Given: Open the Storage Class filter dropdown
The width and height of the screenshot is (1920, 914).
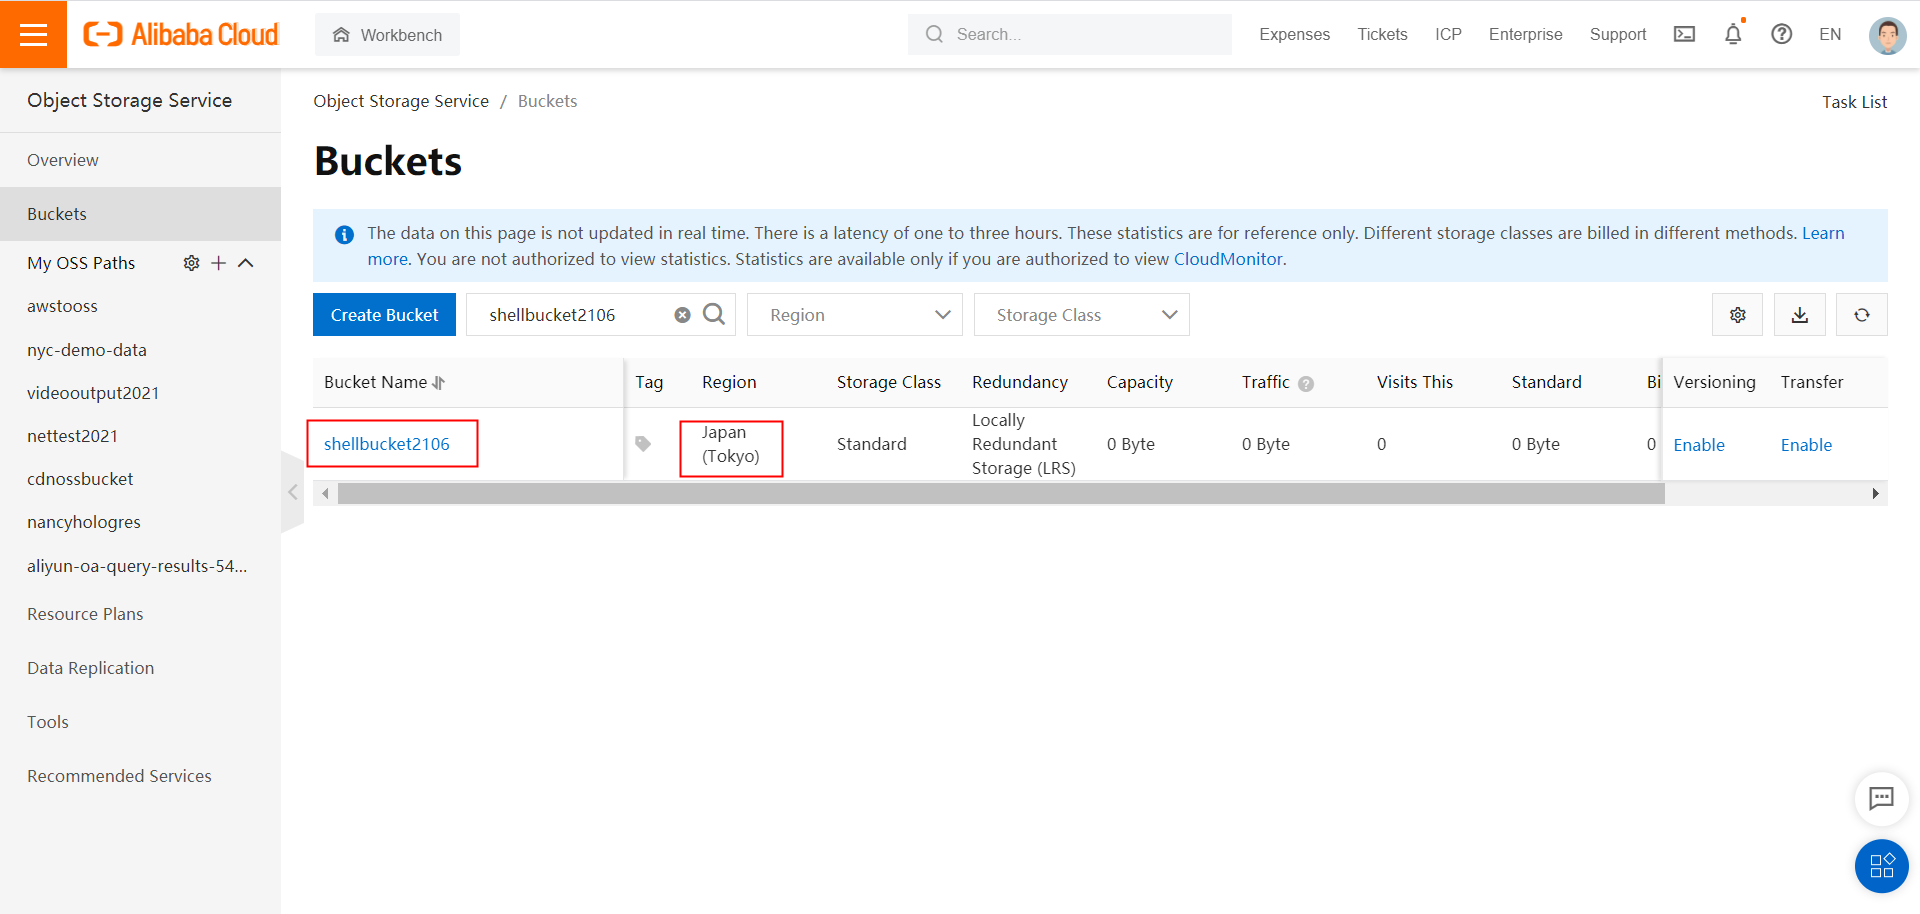Looking at the screenshot, I should [x=1082, y=315].
